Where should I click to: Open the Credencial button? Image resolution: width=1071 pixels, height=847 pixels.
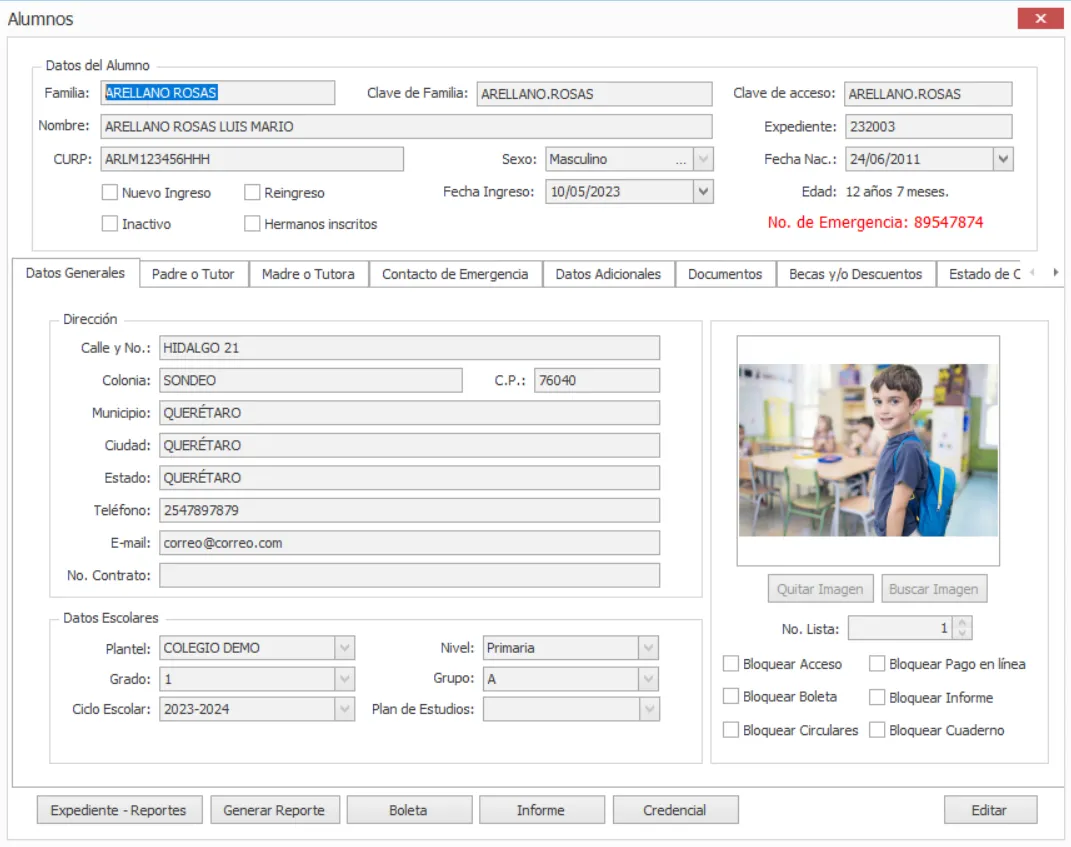point(674,810)
